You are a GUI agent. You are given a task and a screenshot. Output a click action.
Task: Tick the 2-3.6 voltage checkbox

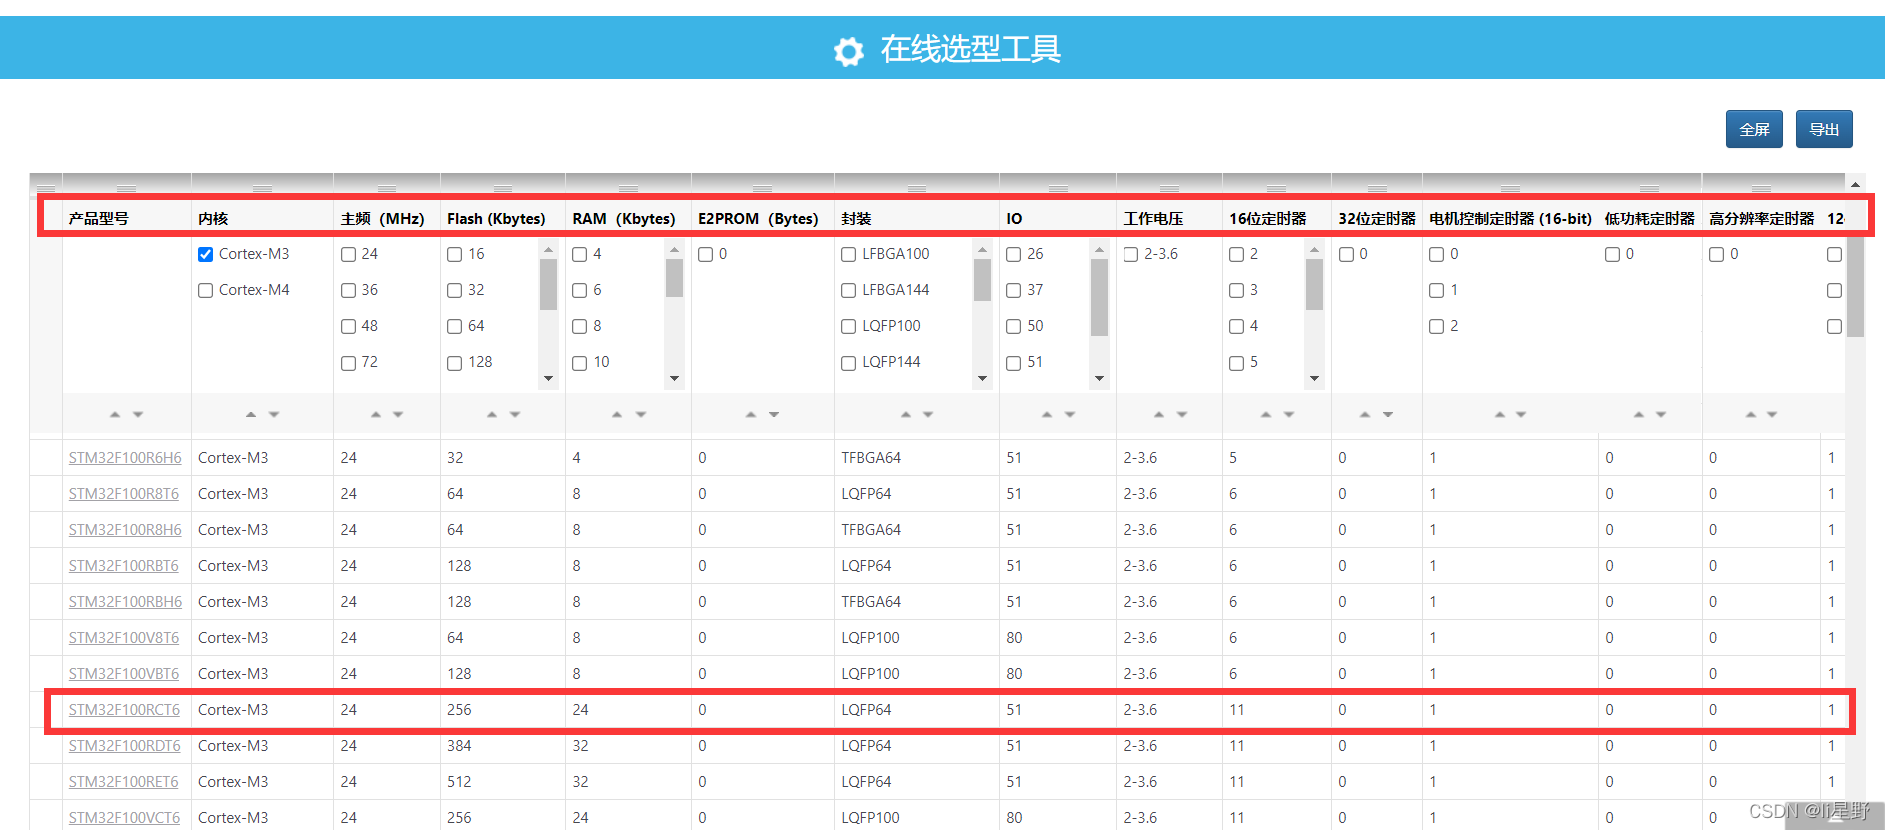1130,255
